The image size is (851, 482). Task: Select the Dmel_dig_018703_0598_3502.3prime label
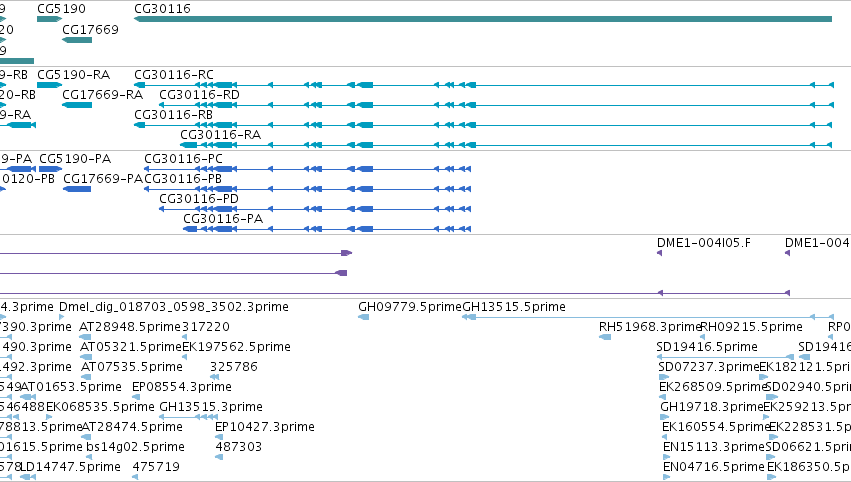click(x=174, y=307)
